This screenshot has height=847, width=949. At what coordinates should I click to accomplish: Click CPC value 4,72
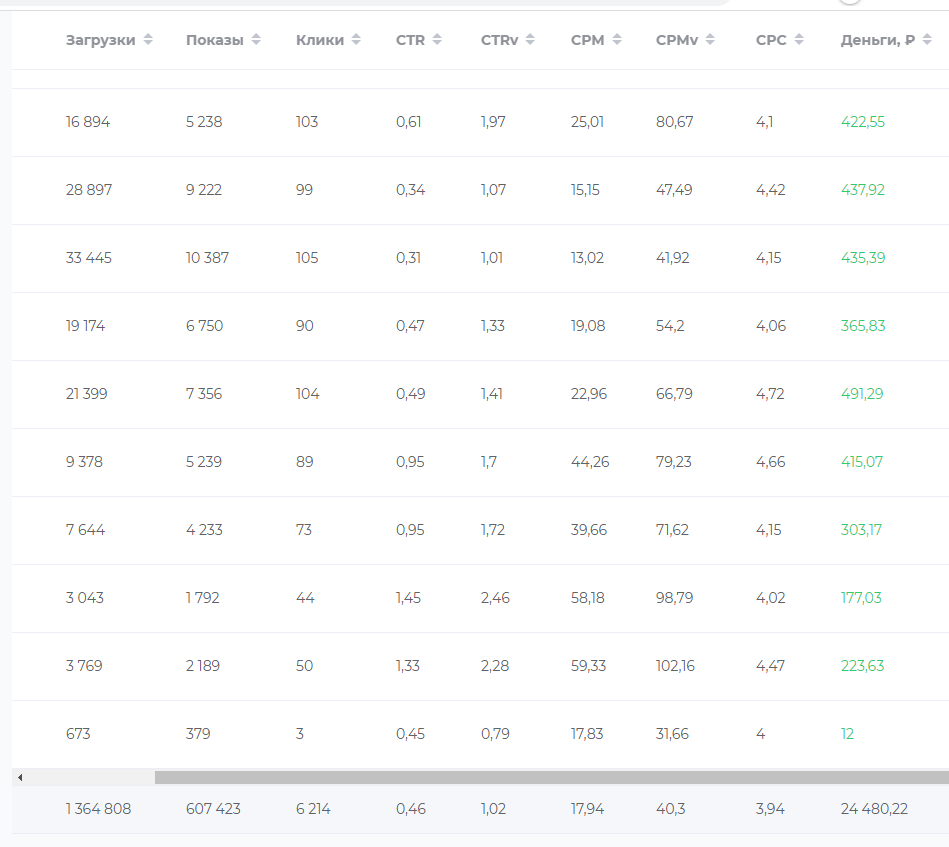(770, 394)
